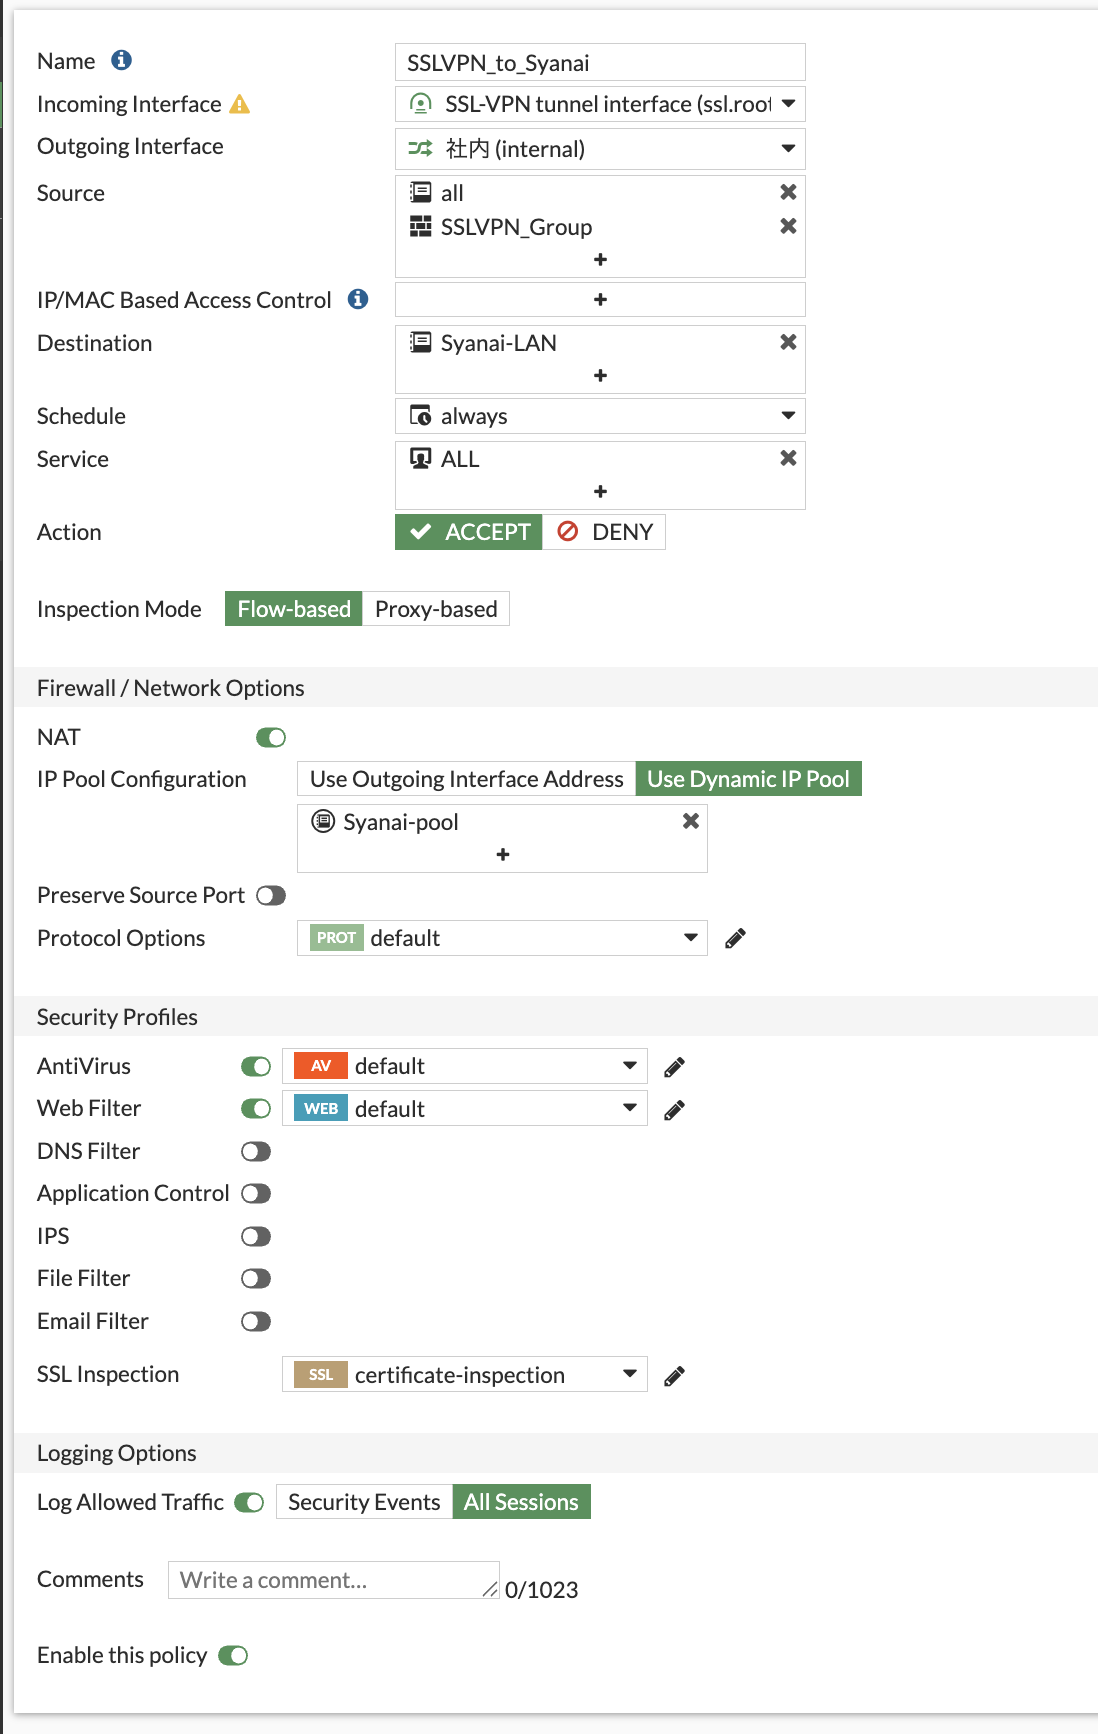
Task: Select Proxy-based inspection mode
Action: pyautogui.click(x=436, y=609)
